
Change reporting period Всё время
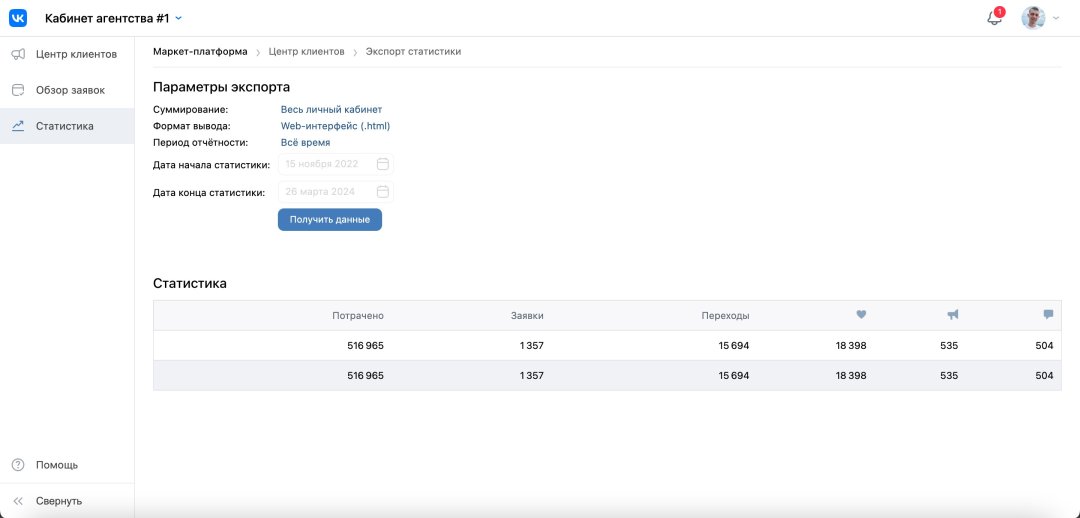coord(305,143)
